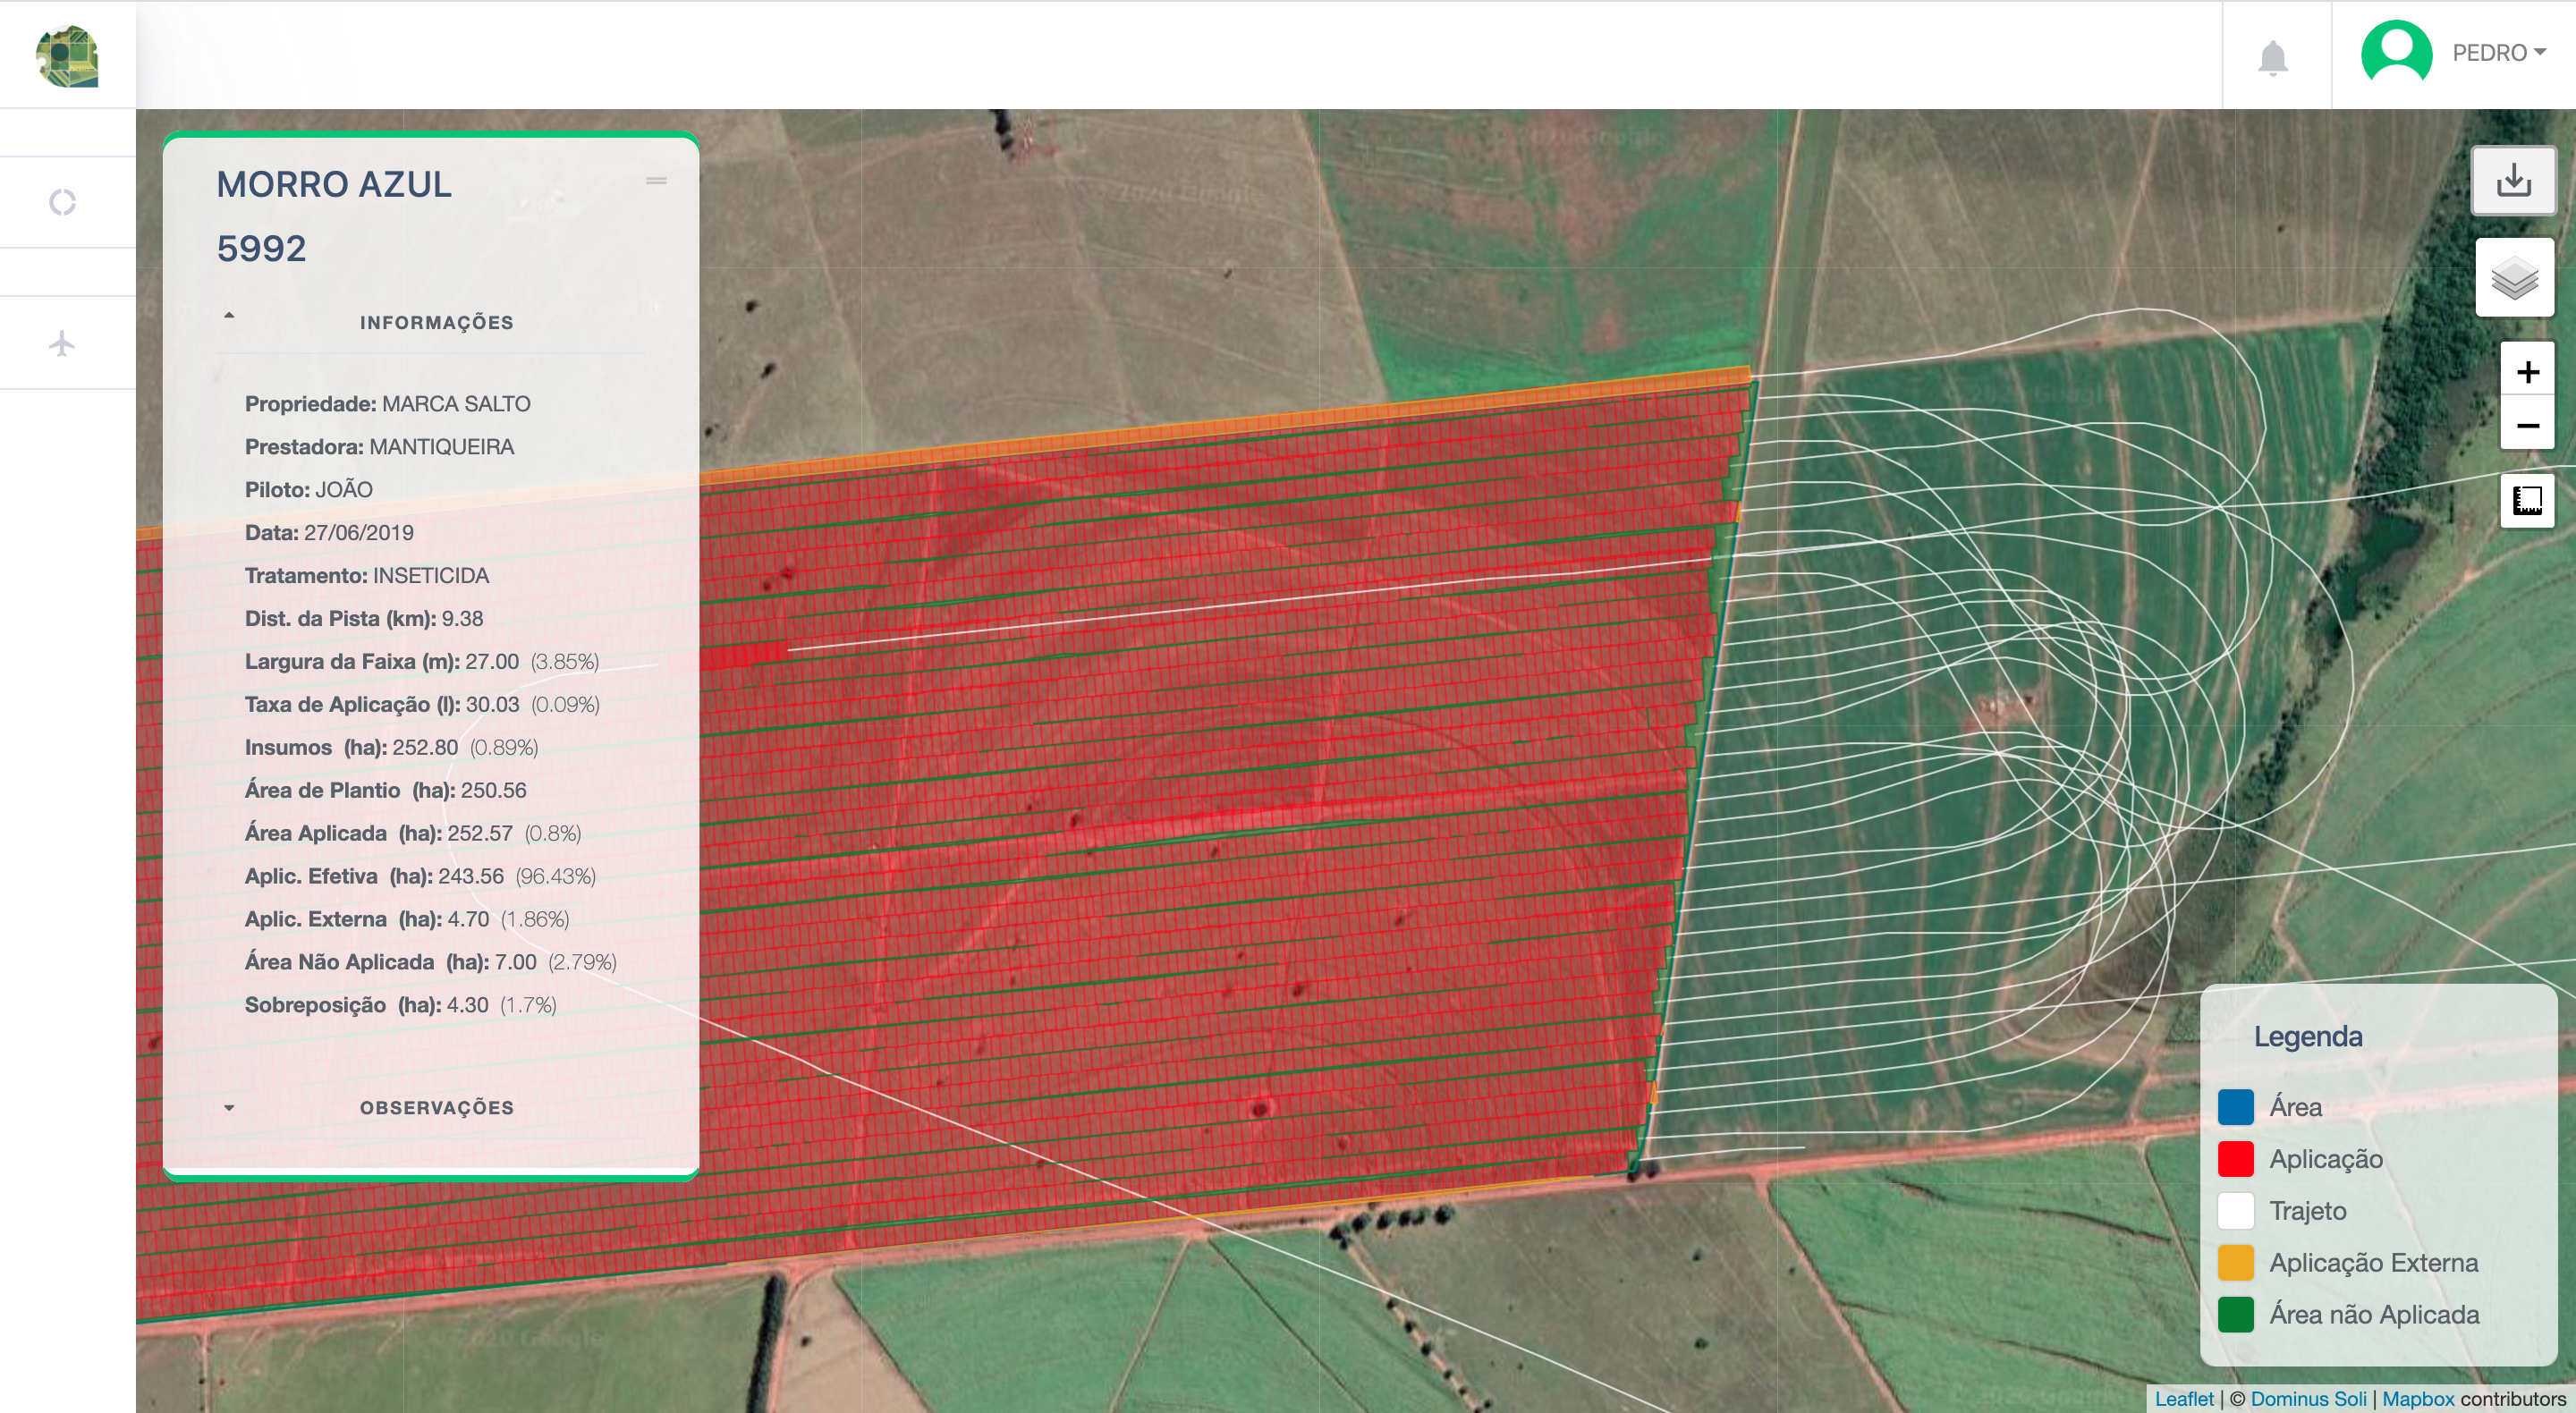Click the orange Aplicação Externa legend swatch
The height and width of the screenshot is (1413, 2576).
[x=2235, y=1262]
